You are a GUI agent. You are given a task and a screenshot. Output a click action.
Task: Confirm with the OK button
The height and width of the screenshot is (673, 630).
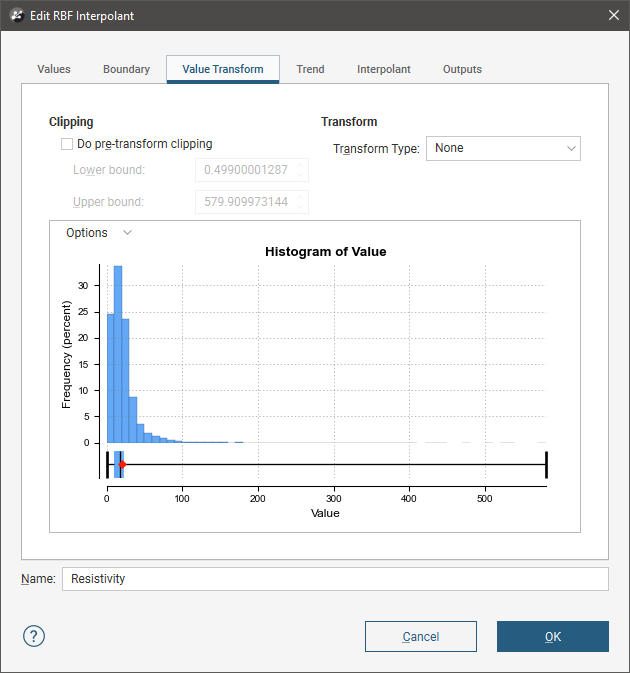[x=552, y=637]
